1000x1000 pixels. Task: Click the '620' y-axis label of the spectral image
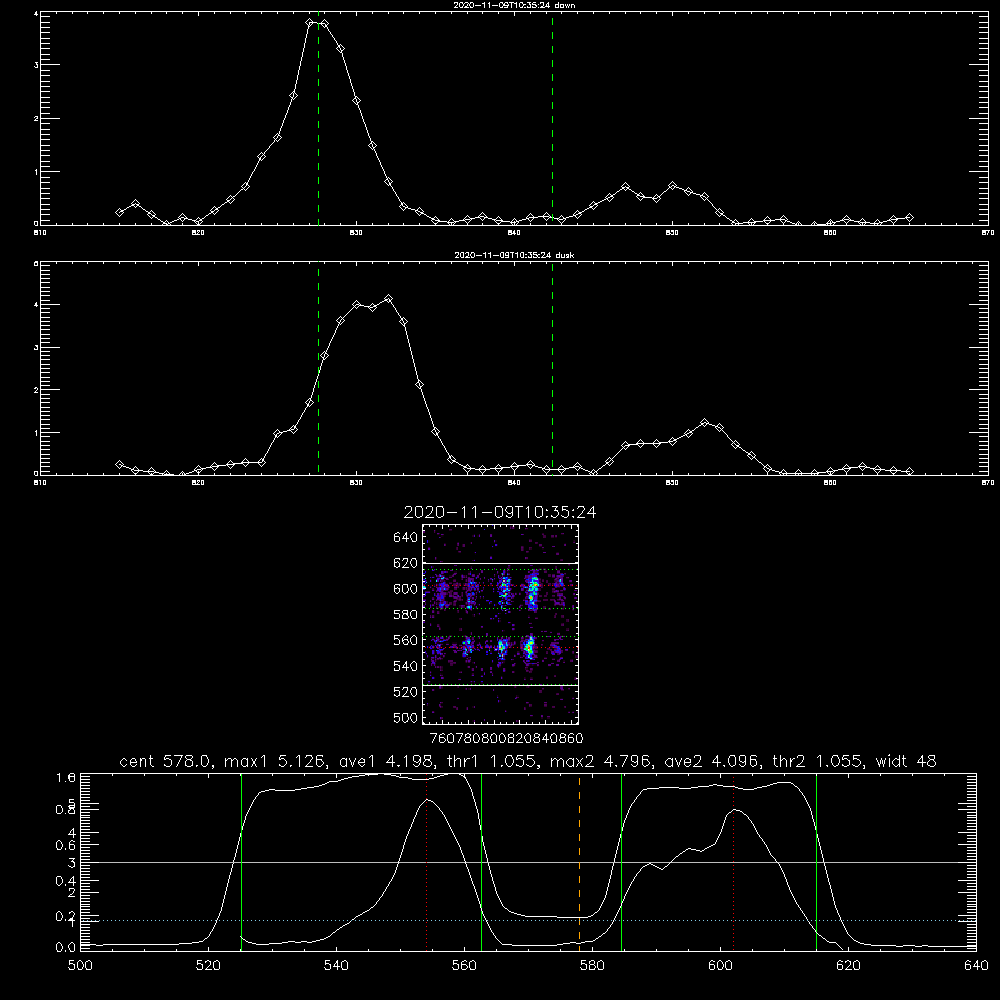click(405, 563)
